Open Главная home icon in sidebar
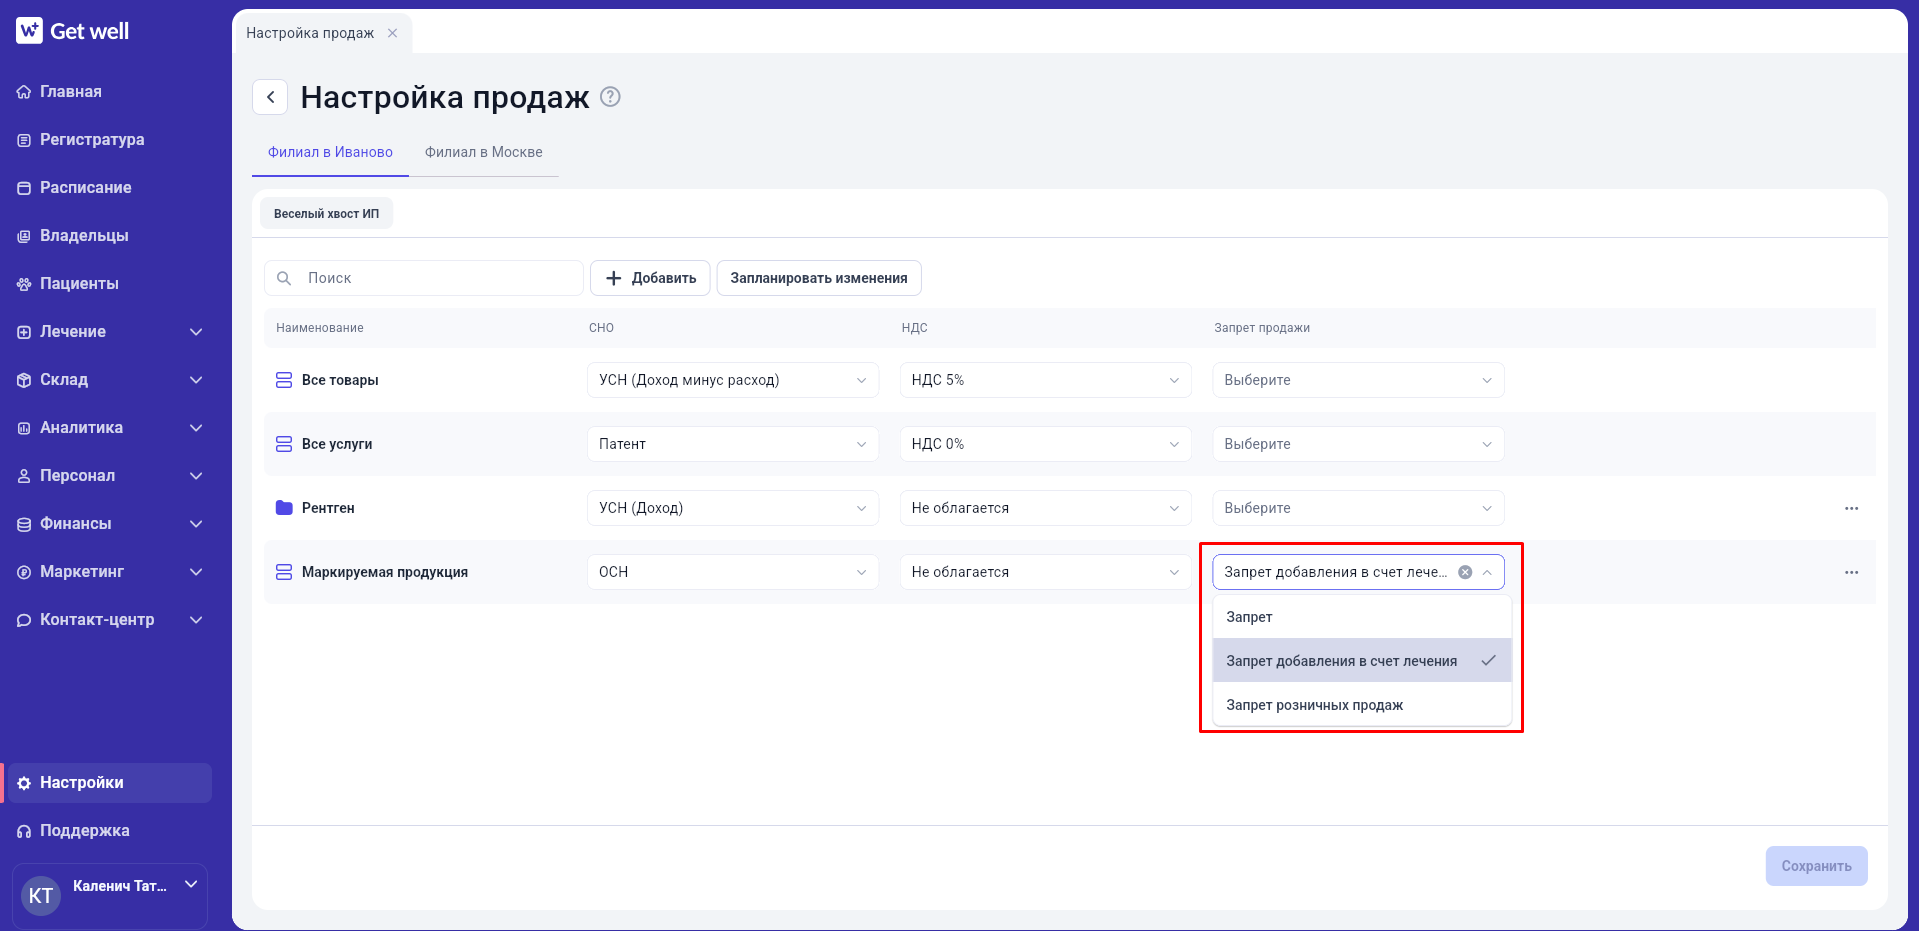 click(24, 92)
